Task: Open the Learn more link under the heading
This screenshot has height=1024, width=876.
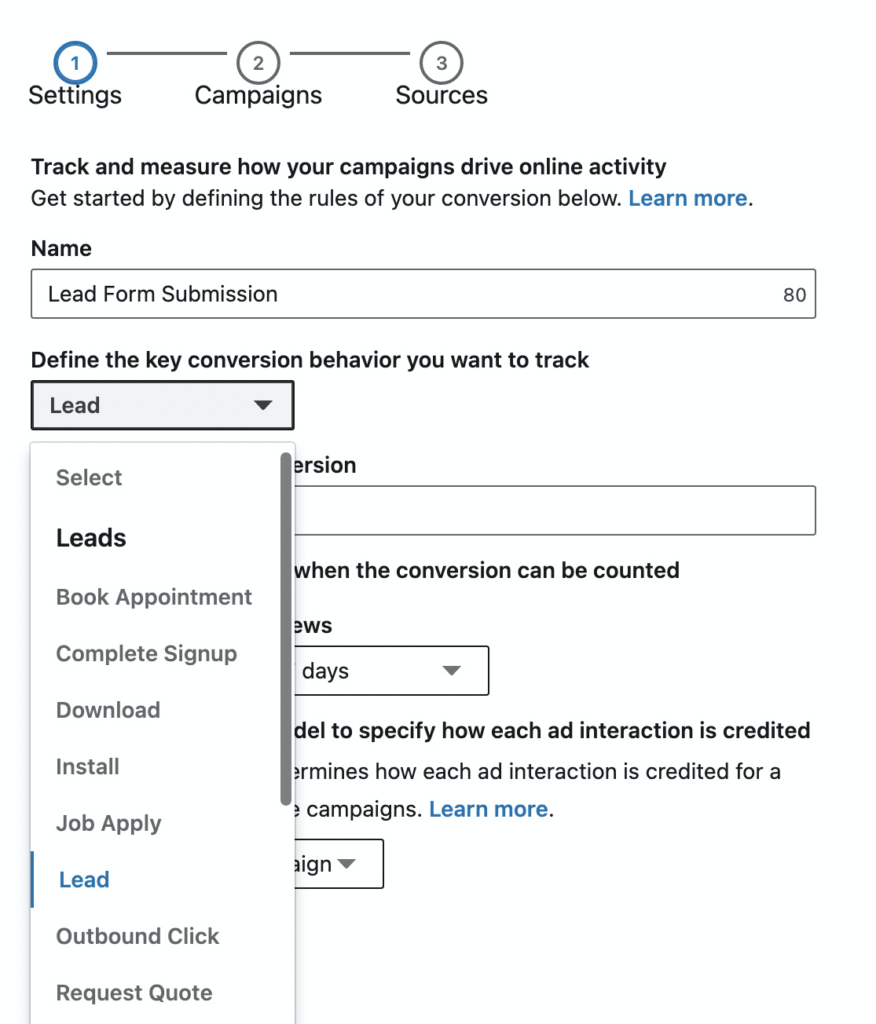Action: click(x=688, y=198)
